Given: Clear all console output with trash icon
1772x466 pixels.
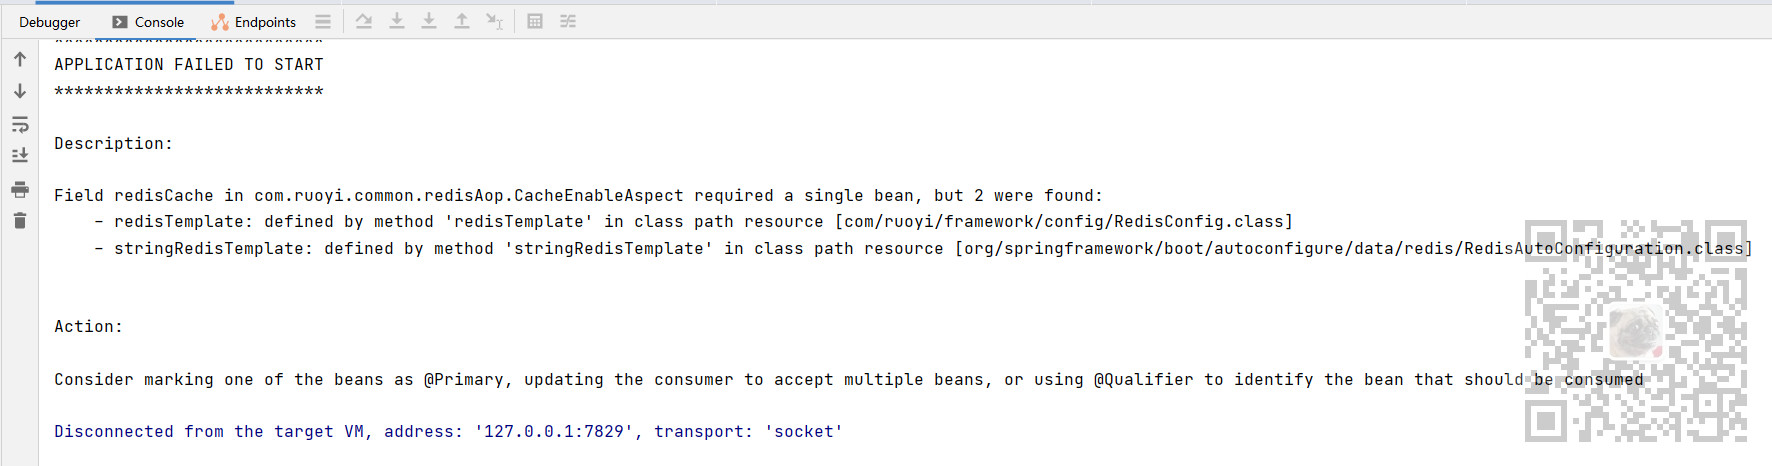Looking at the screenshot, I should (x=20, y=221).
